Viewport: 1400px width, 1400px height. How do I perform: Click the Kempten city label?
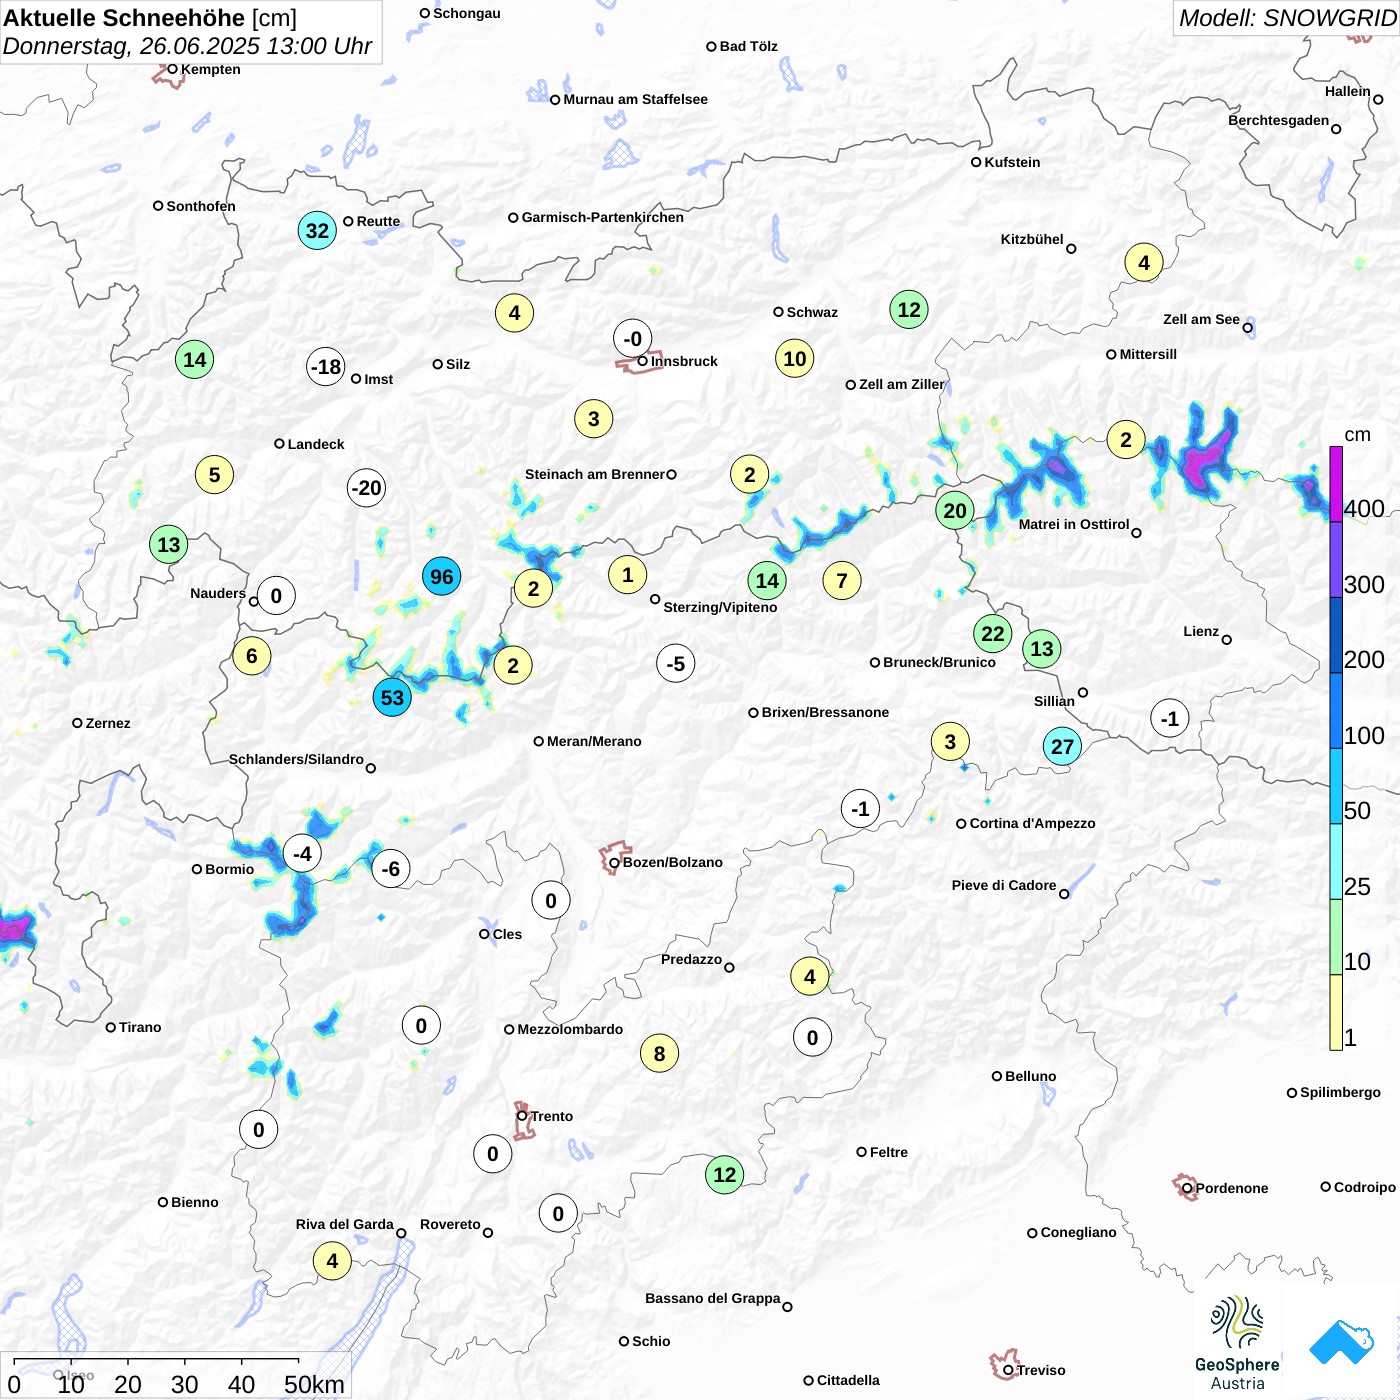pos(210,70)
